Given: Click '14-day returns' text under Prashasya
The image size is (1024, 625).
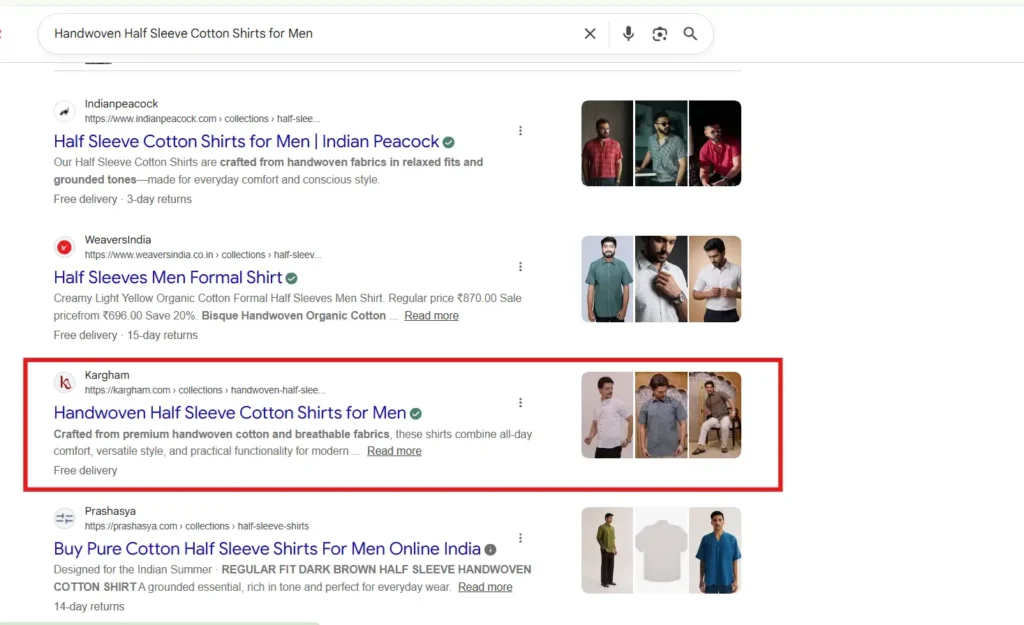Looking at the screenshot, I should (89, 606).
